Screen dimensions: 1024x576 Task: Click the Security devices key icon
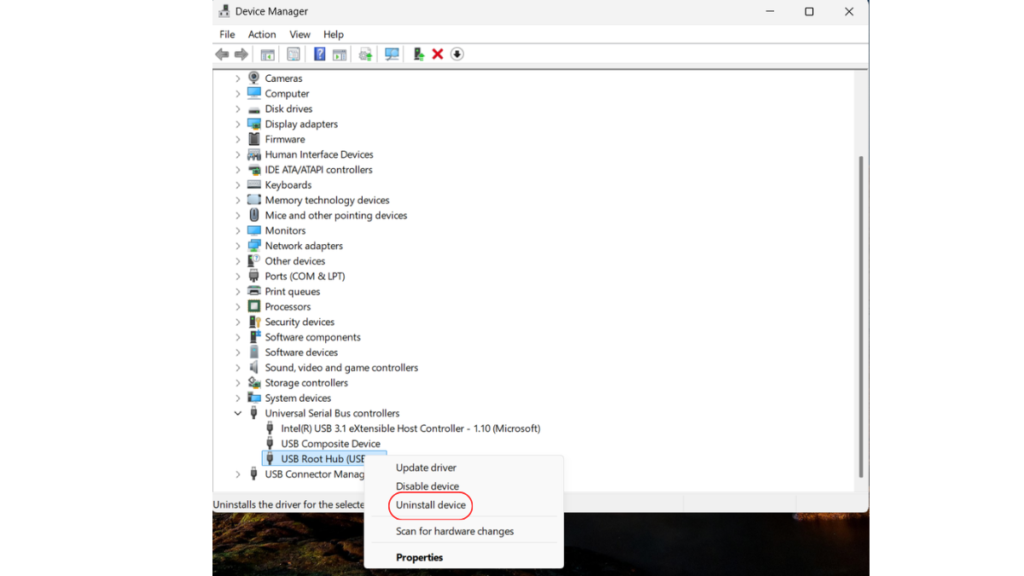click(254, 321)
